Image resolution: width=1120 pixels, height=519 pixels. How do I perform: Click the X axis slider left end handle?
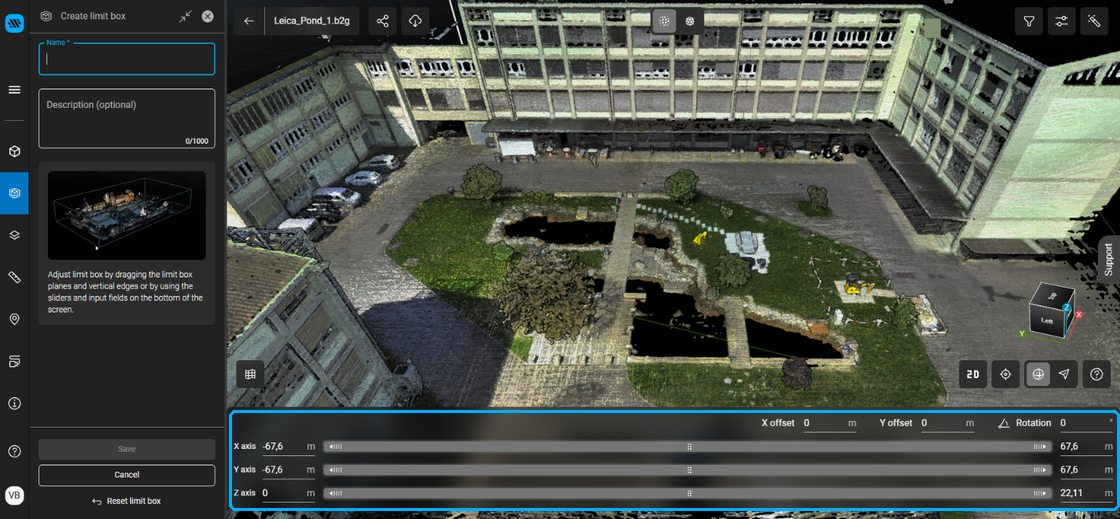click(x=334, y=447)
